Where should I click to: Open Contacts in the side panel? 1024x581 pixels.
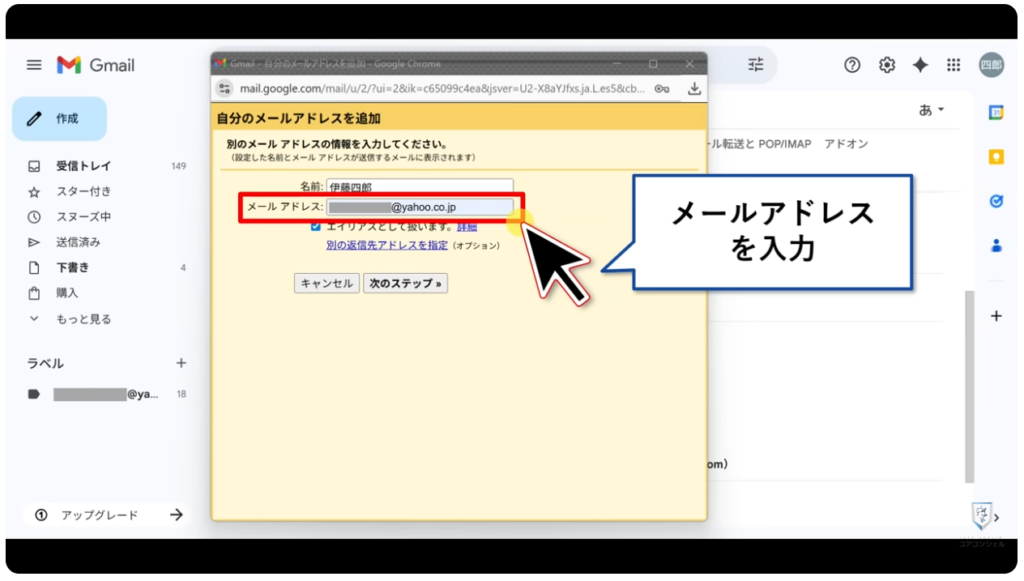click(995, 243)
